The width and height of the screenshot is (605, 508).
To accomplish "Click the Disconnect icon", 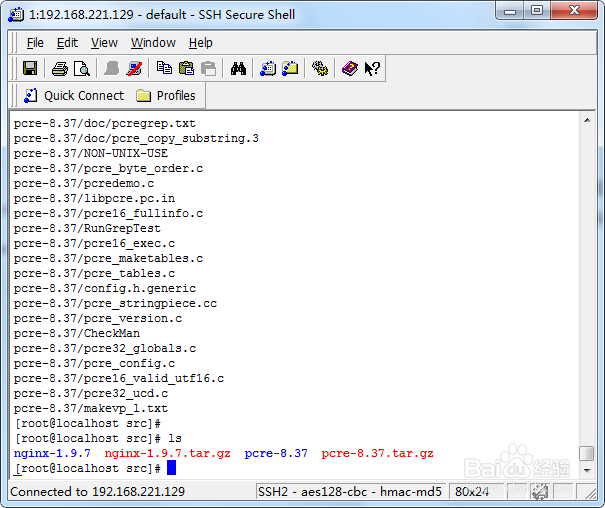I will tap(134, 69).
